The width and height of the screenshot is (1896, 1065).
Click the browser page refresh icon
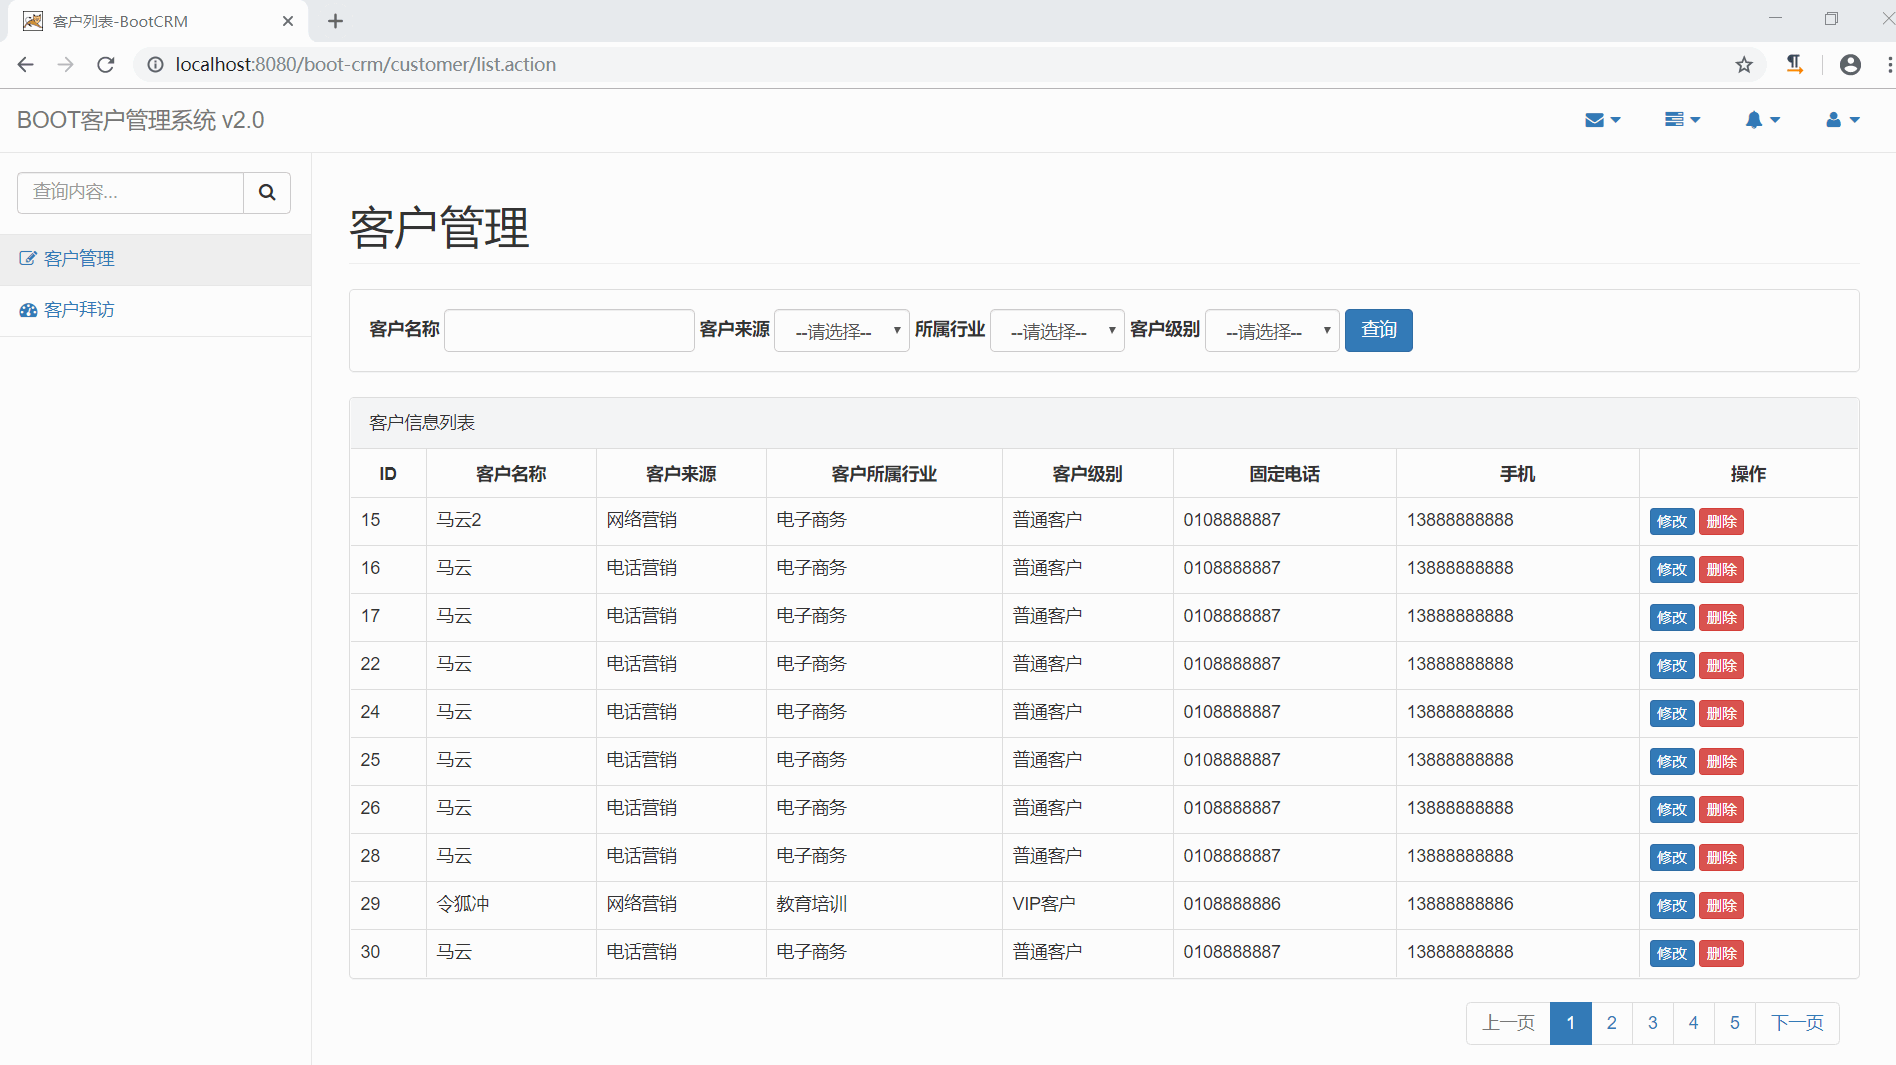click(105, 64)
